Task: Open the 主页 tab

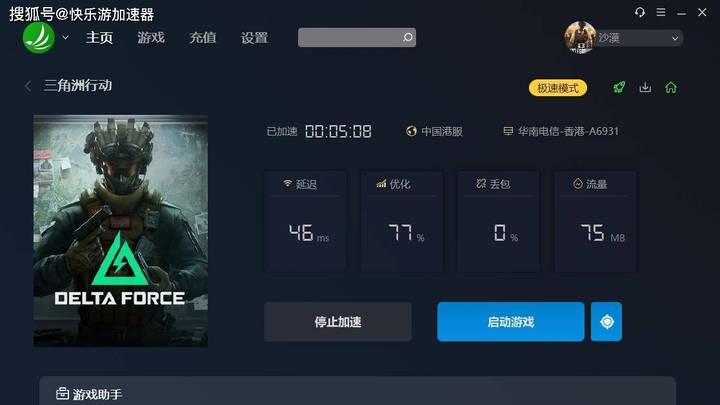Action: click(99, 38)
